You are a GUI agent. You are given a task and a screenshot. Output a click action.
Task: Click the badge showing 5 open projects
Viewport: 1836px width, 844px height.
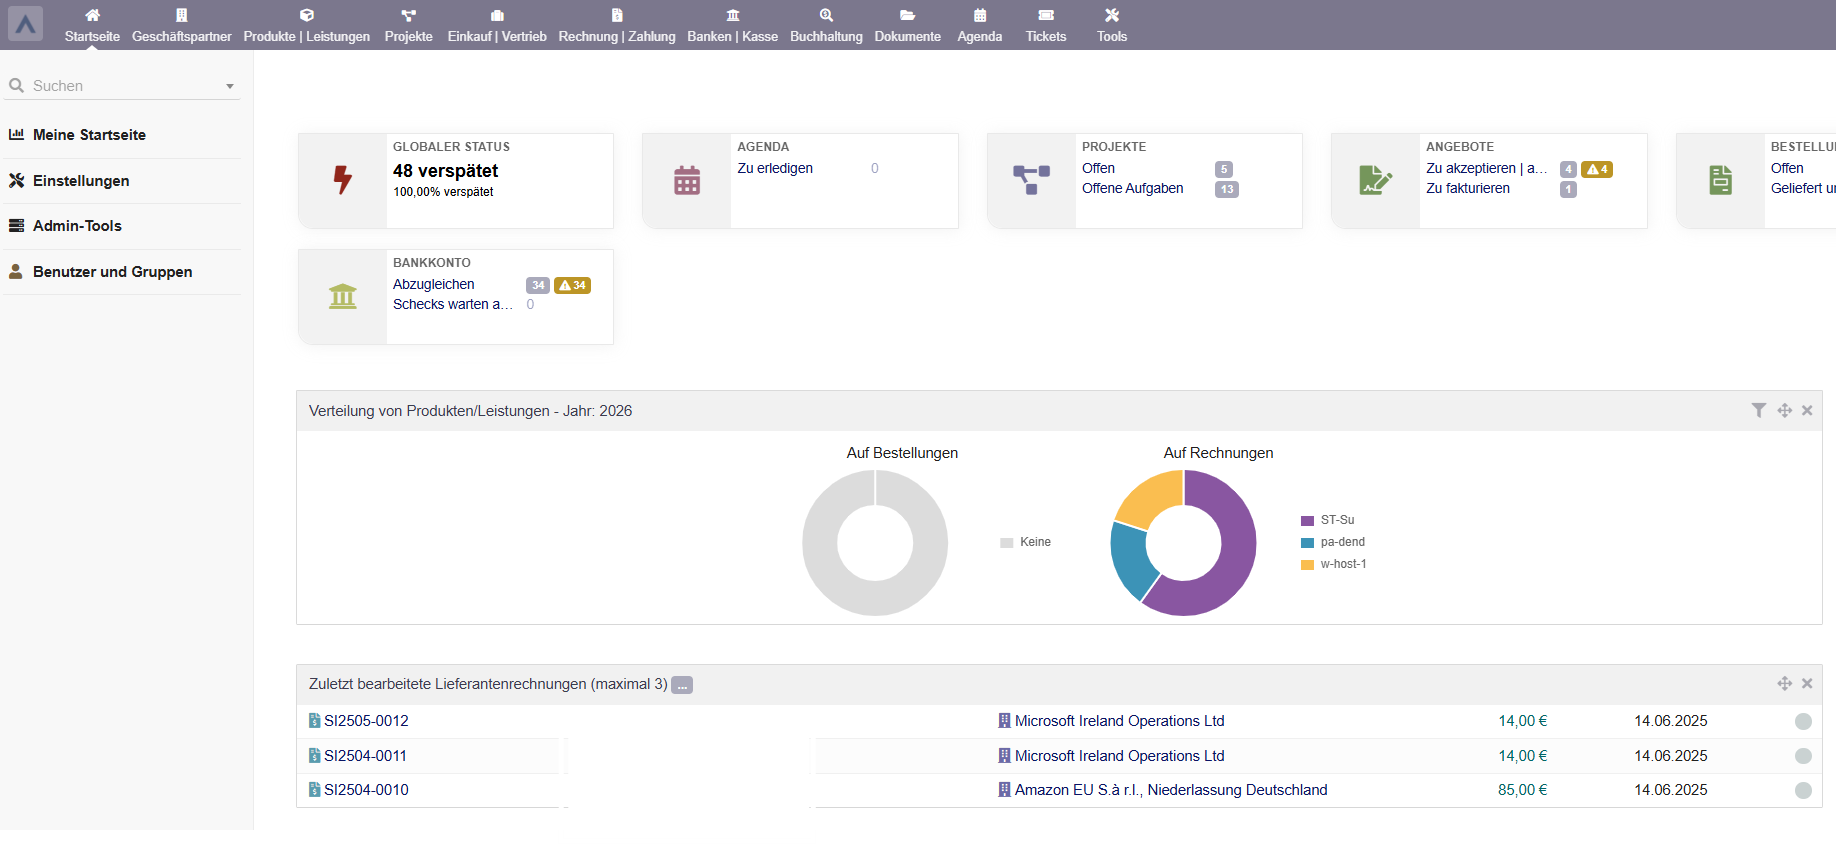[1224, 169]
